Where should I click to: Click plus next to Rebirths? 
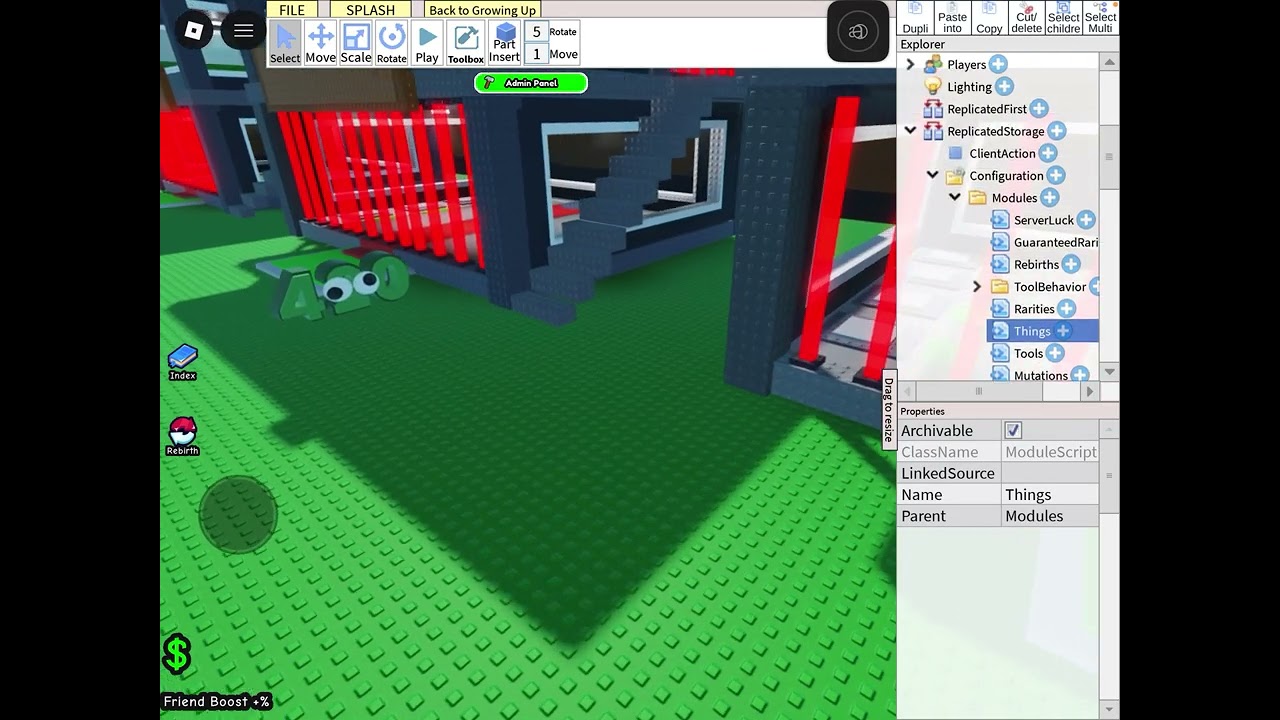pos(1071,264)
